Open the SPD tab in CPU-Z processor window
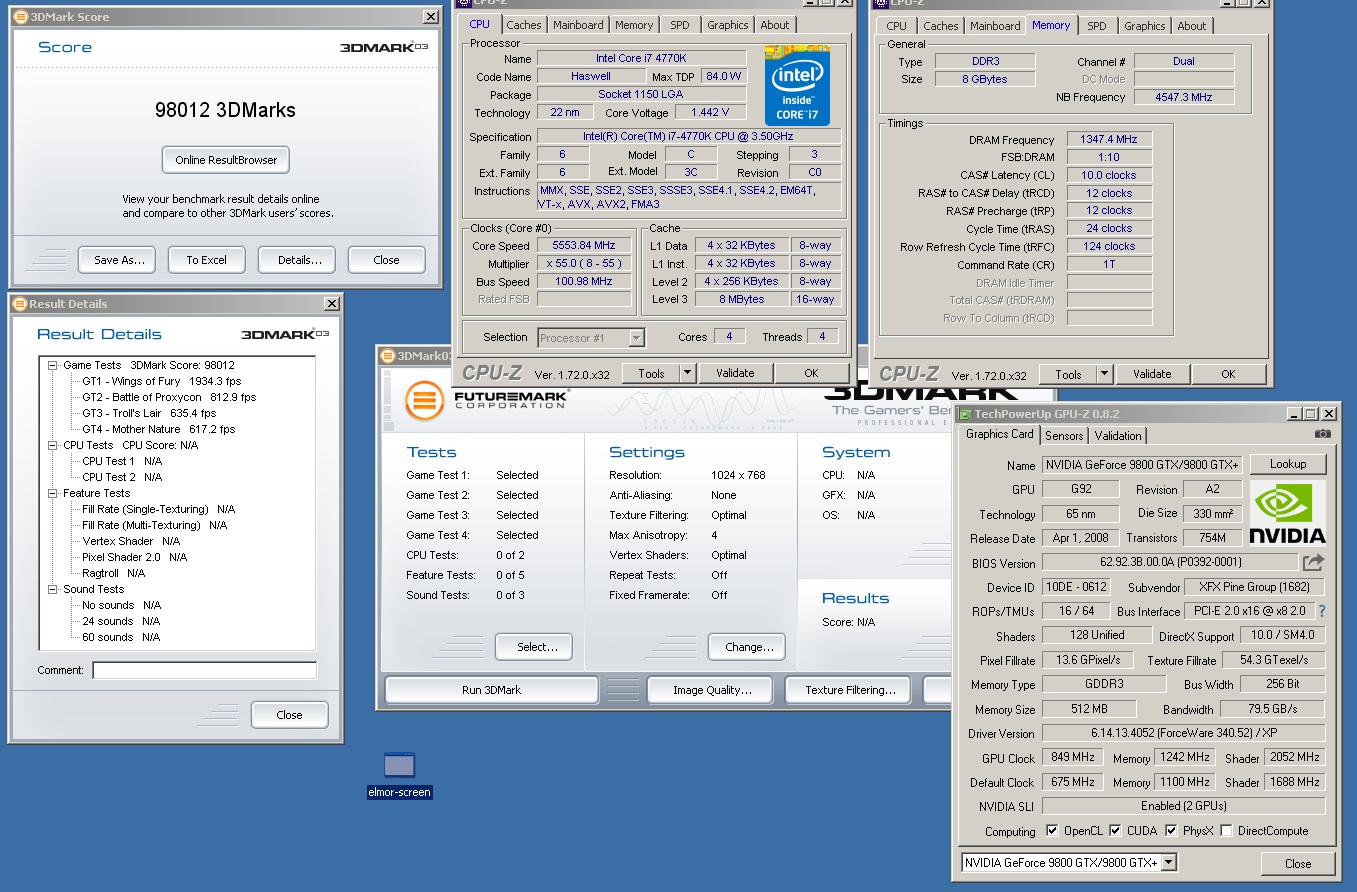Screen dimensions: 1357x892 click(679, 25)
